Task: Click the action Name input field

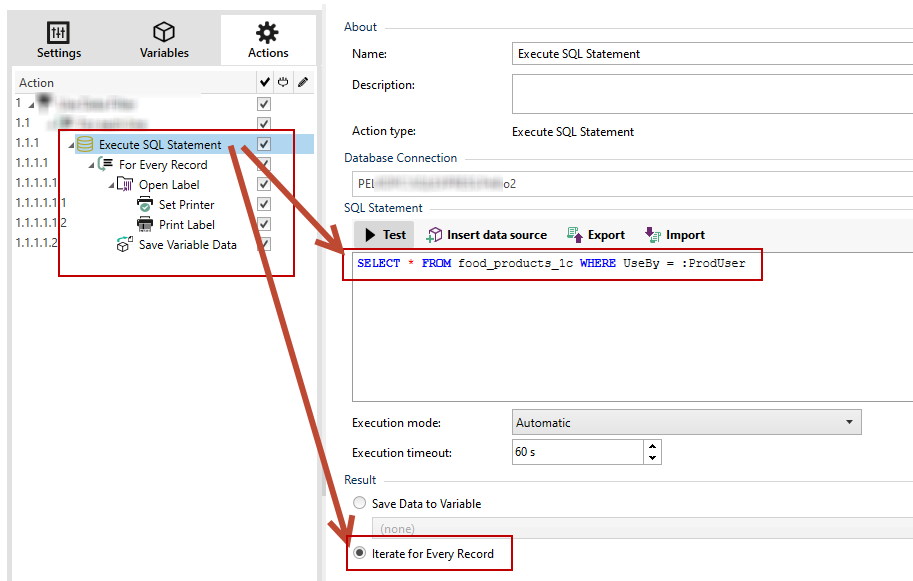Action: pos(710,54)
